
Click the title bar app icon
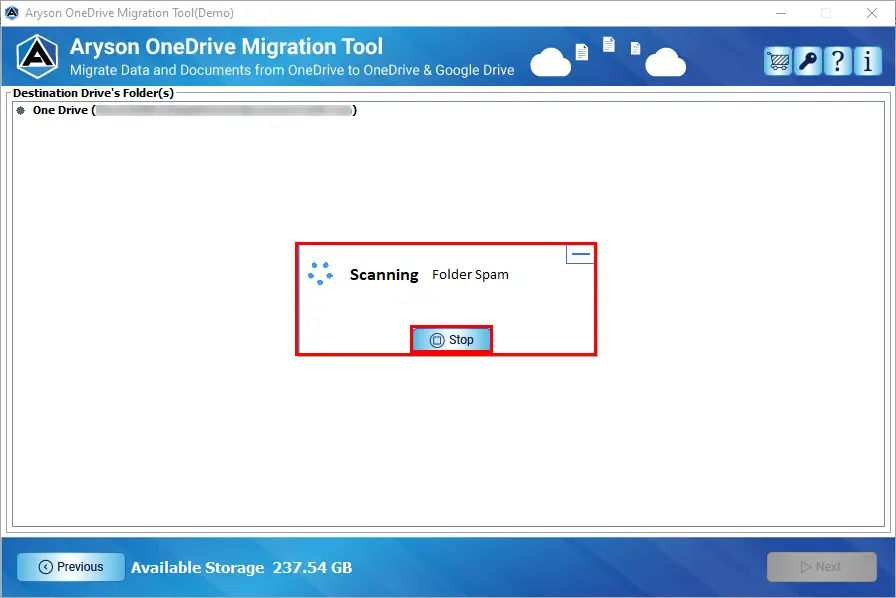(x=11, y=13)
